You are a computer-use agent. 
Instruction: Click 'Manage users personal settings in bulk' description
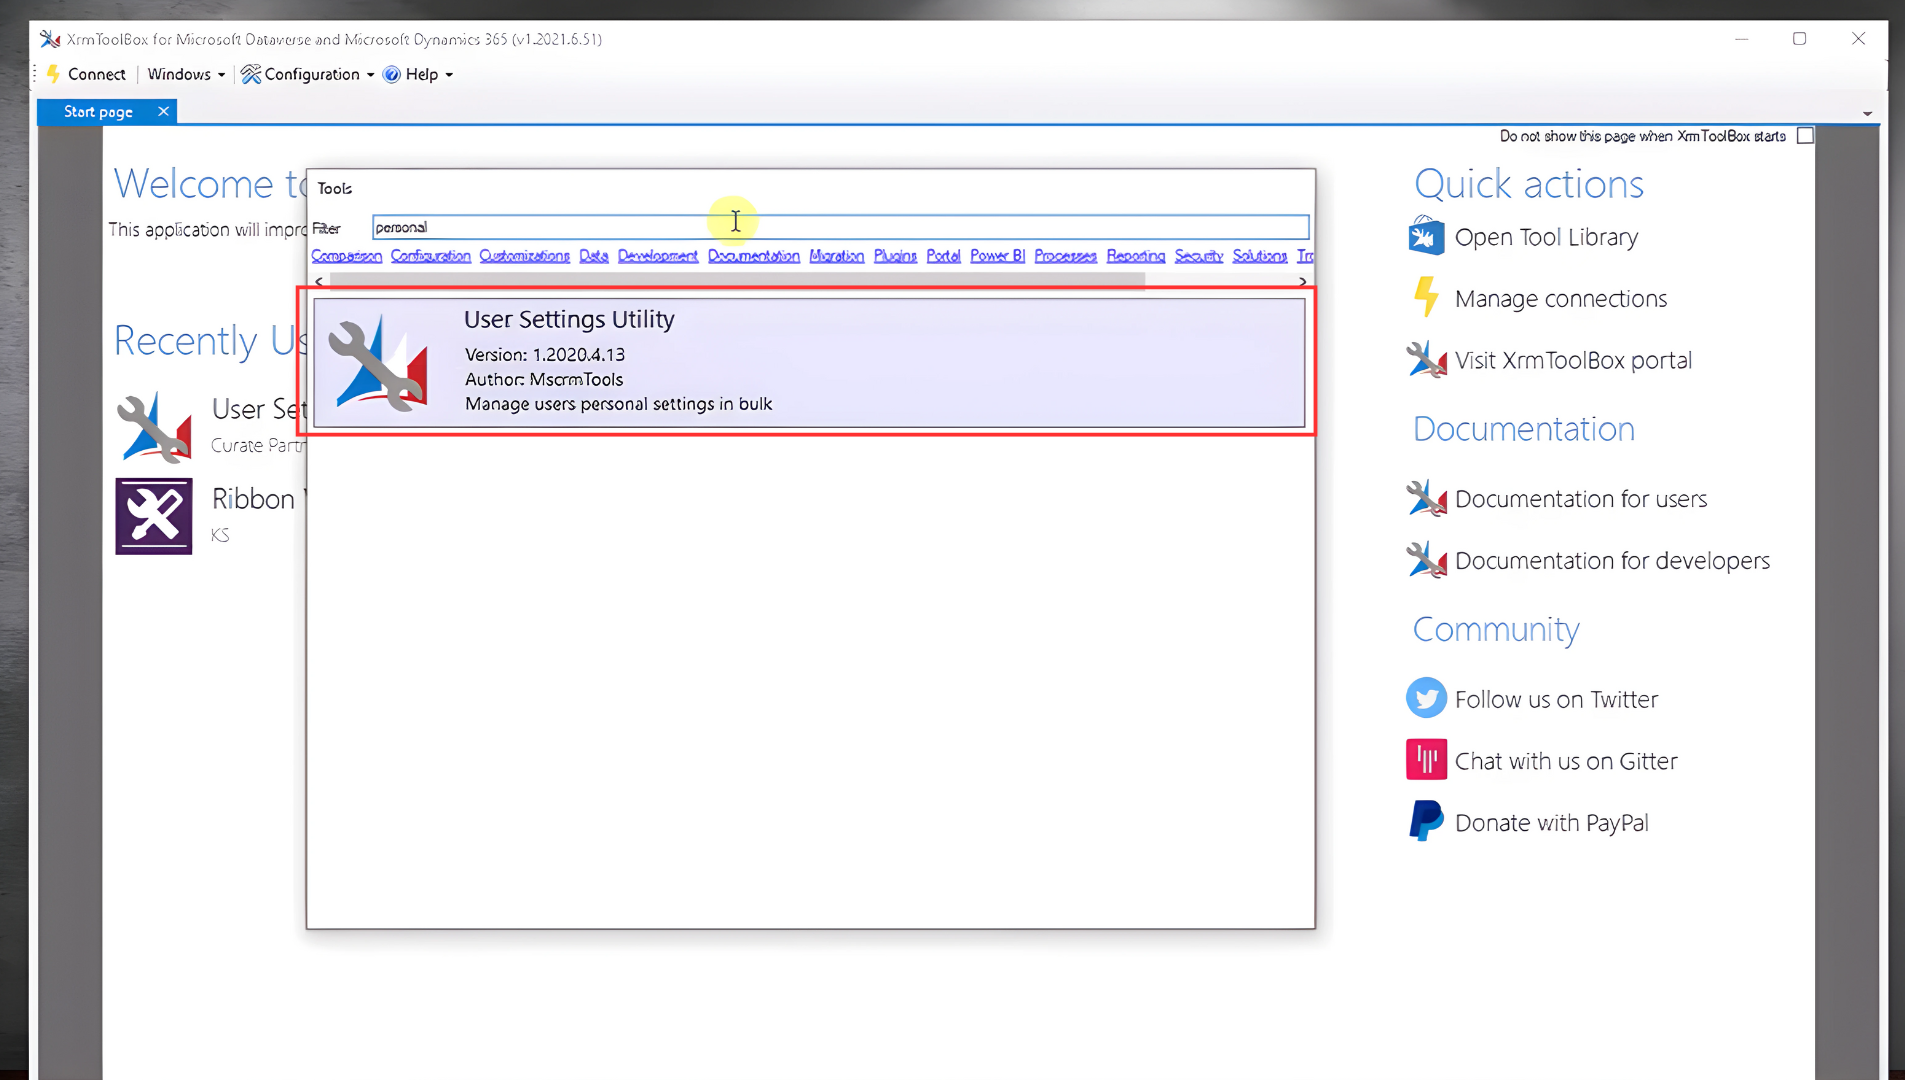618,404
